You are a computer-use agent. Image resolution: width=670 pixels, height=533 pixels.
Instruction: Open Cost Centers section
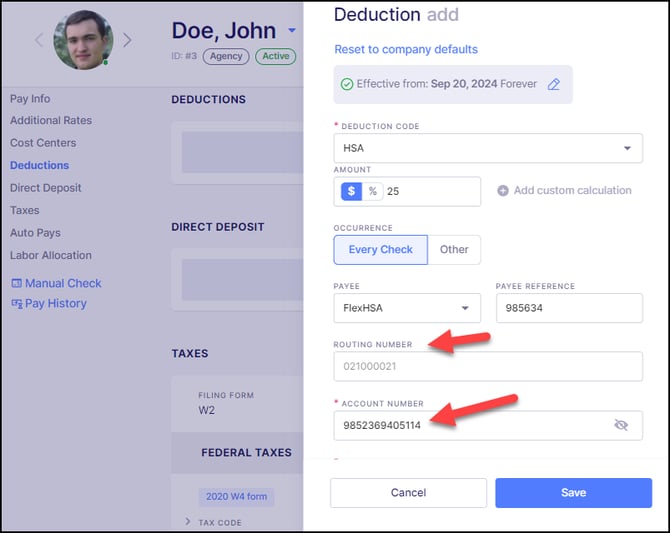[43, 143]
